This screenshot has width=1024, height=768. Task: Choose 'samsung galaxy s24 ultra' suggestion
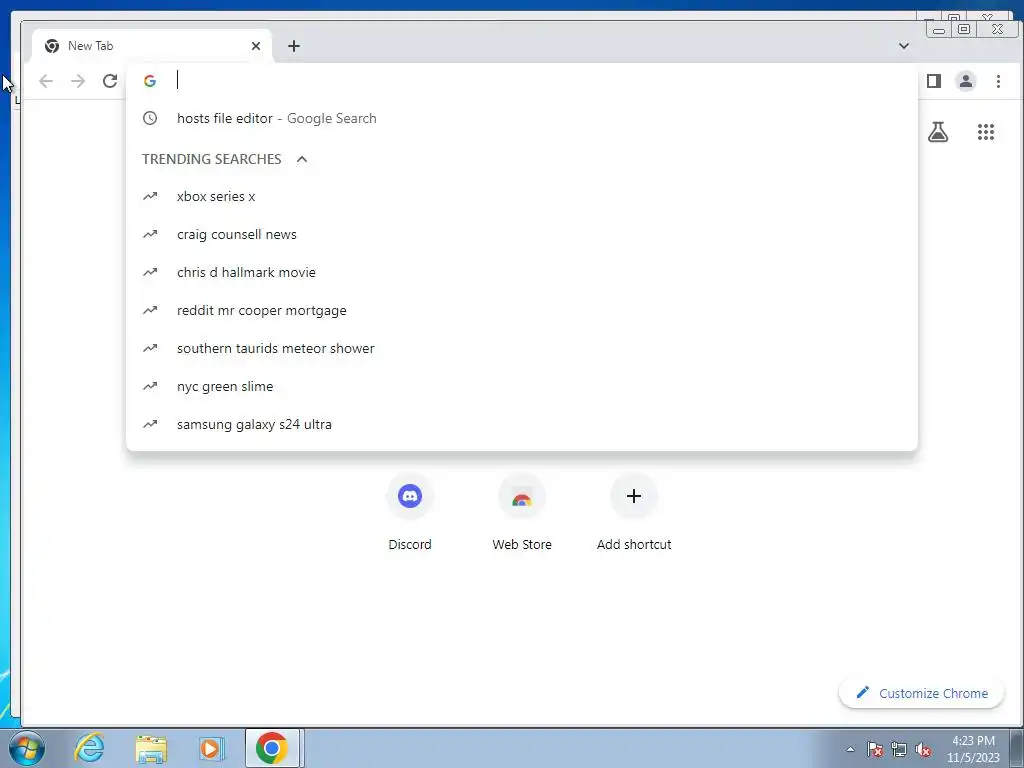pos(522,424)
